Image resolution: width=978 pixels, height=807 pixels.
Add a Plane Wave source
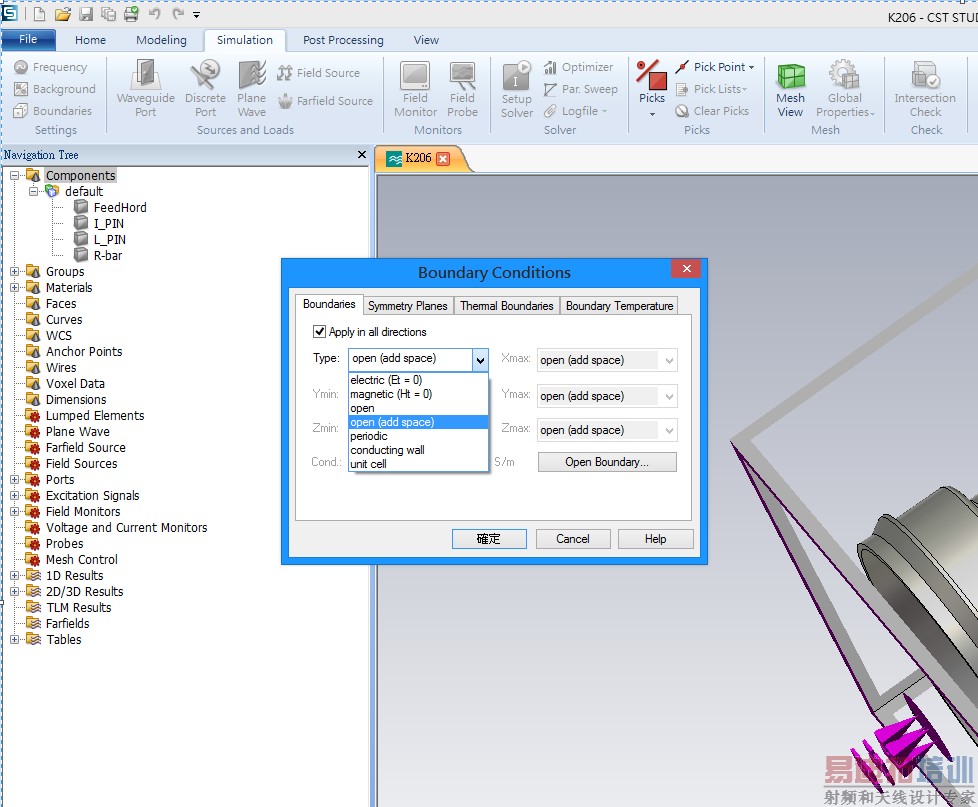[251, 89]
